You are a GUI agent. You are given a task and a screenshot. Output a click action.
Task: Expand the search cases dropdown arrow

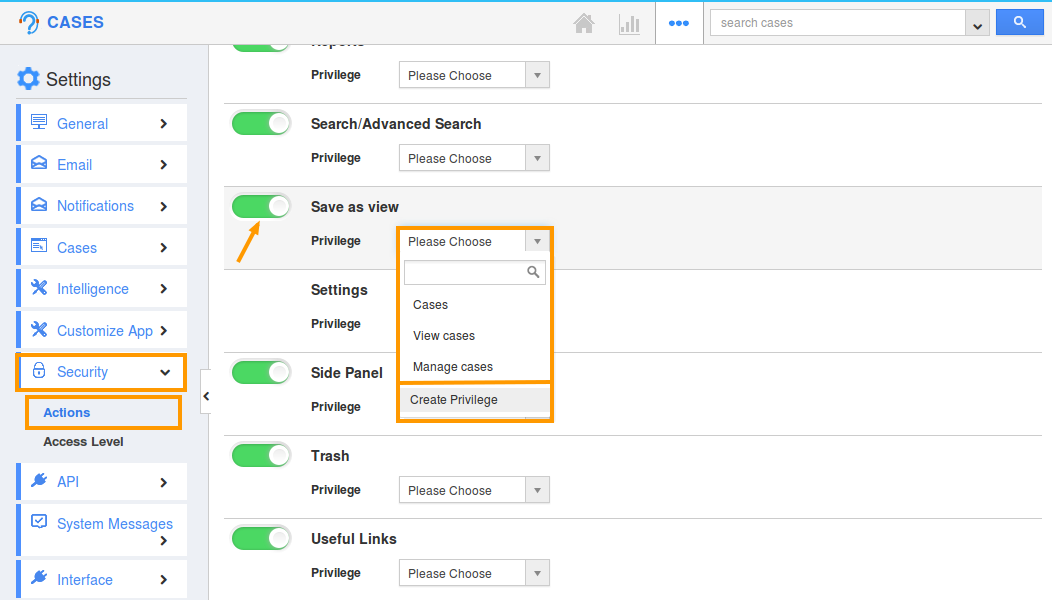tap(977, 24)
